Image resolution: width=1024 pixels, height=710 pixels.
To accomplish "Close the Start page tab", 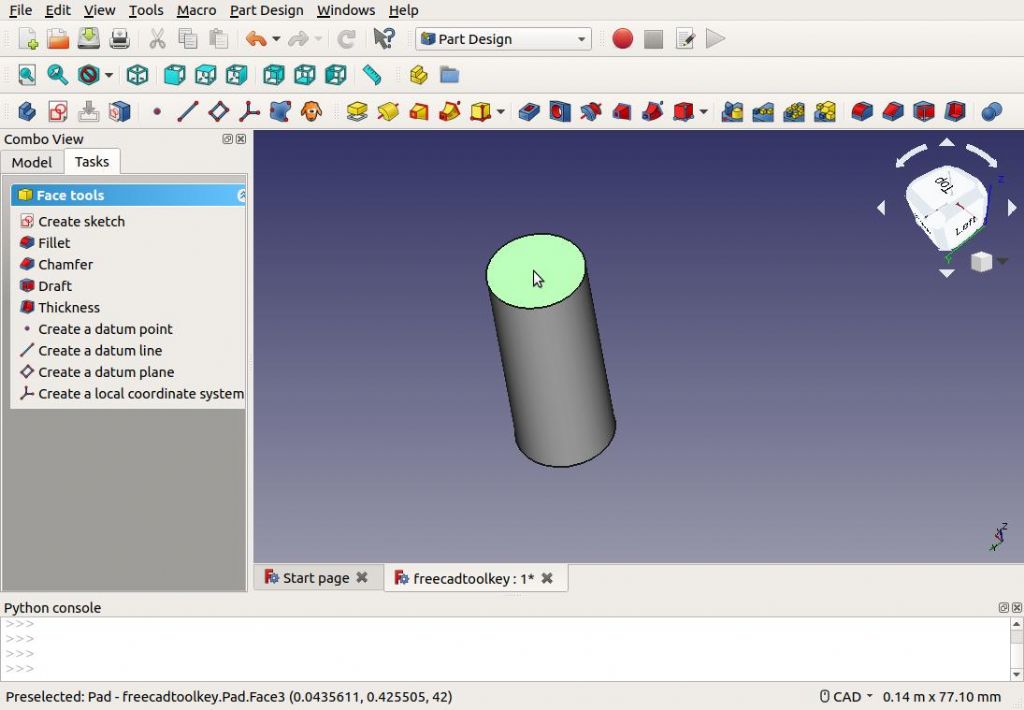I will pos(362,577).
